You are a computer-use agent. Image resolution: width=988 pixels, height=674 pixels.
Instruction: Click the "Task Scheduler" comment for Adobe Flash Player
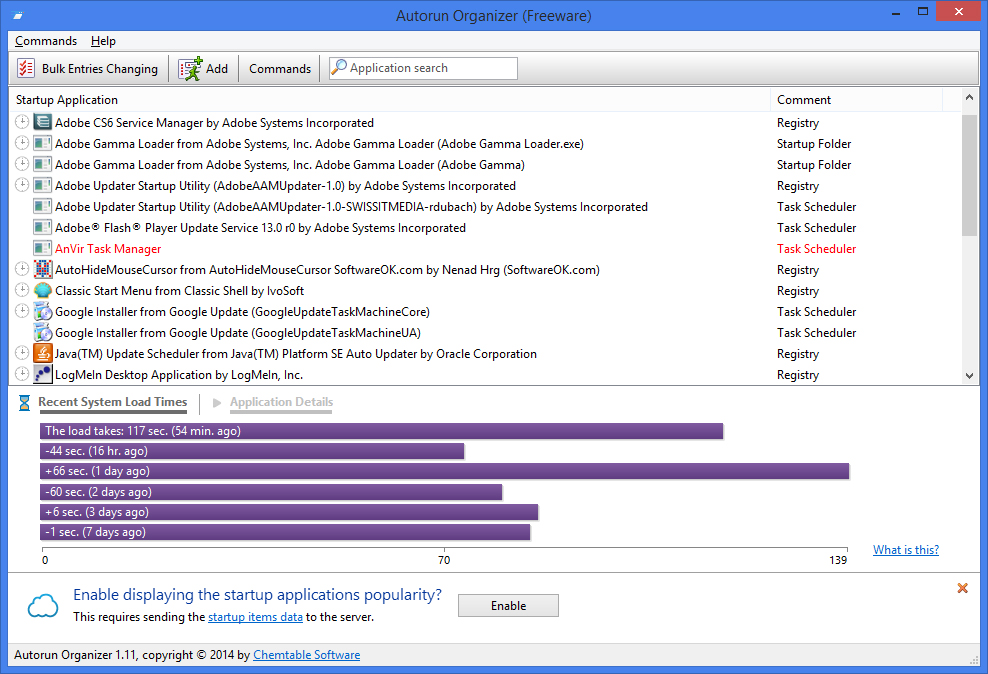coord(817,227)
